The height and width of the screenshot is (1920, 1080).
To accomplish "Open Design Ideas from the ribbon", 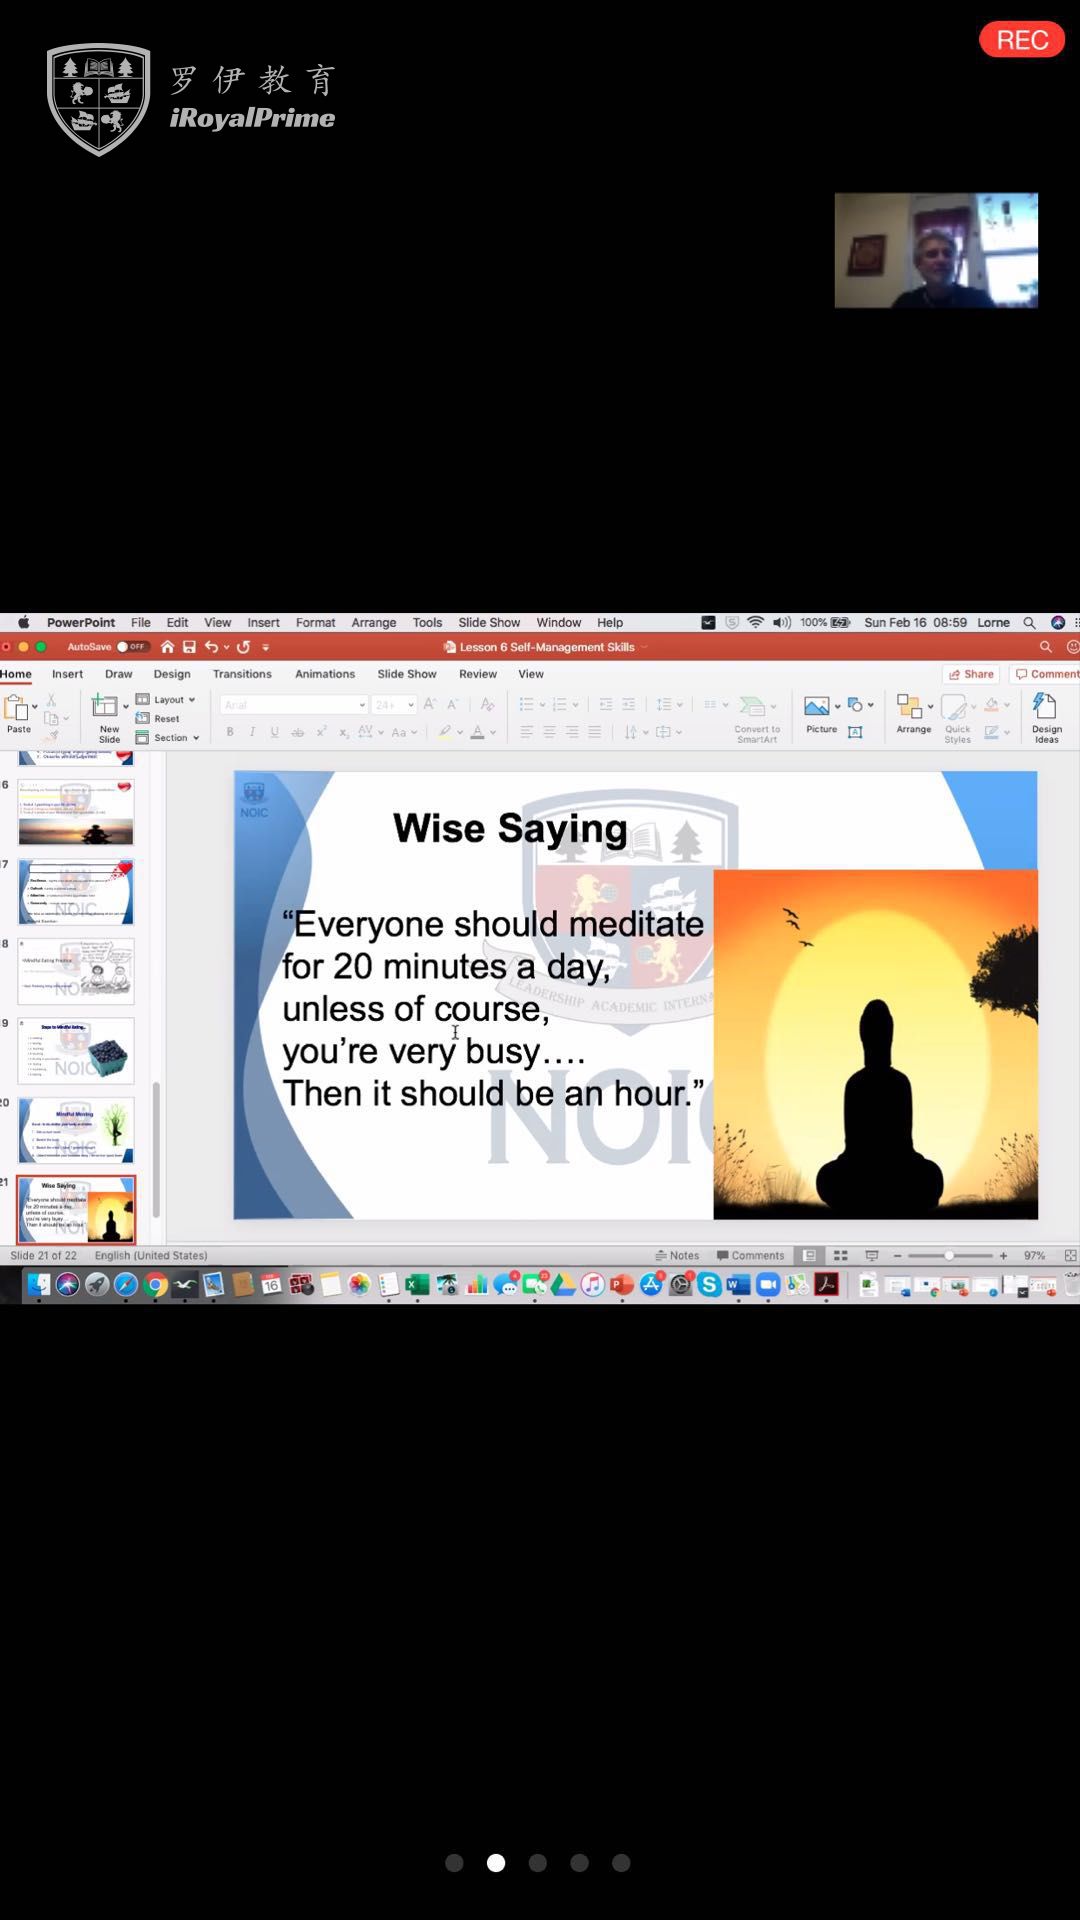I will click(1046, 707).
